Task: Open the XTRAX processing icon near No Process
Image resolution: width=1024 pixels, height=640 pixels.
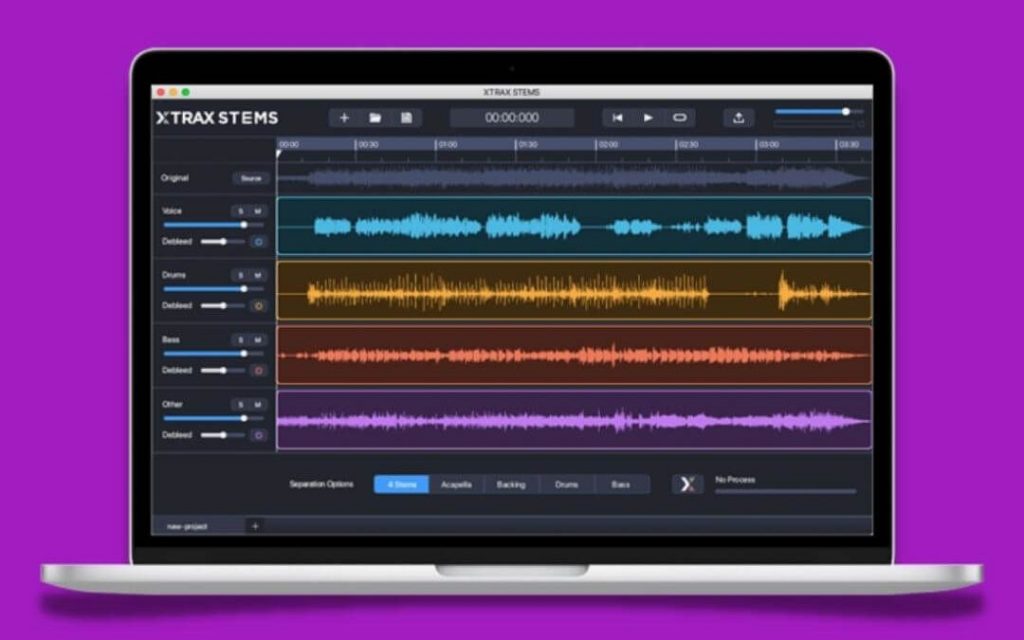Action: [686, 484]
